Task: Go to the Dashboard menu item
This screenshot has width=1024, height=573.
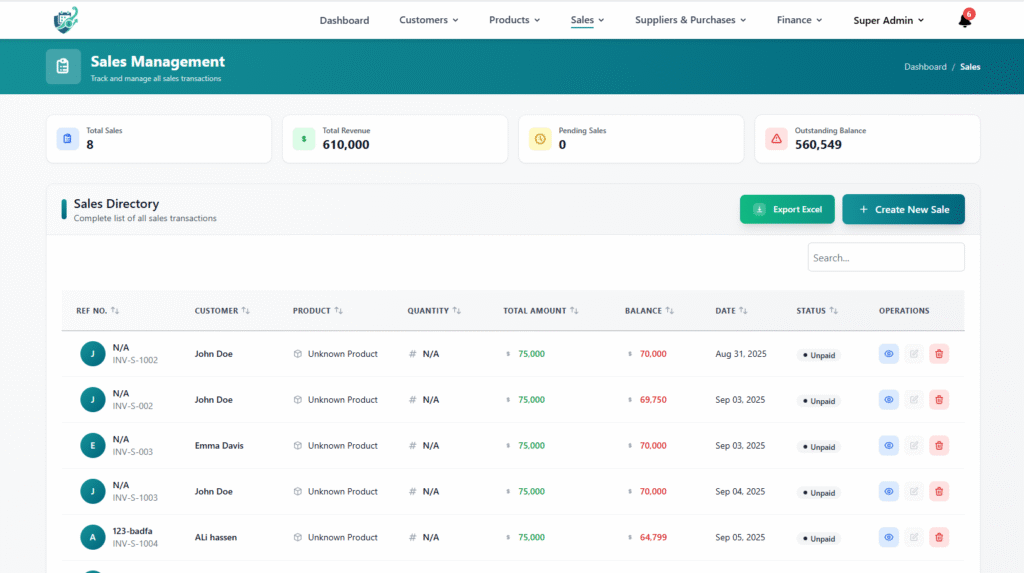Action: click(x=344, y=20)
